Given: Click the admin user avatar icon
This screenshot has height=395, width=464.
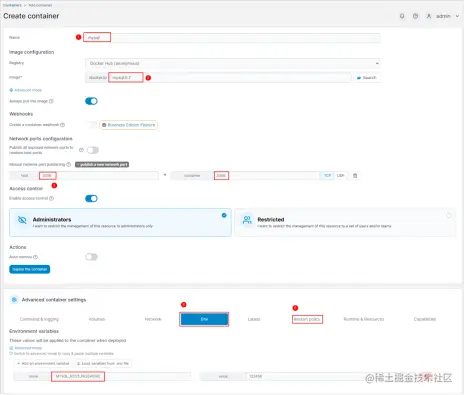Looking at the screenshot, I should pos(429,16).
